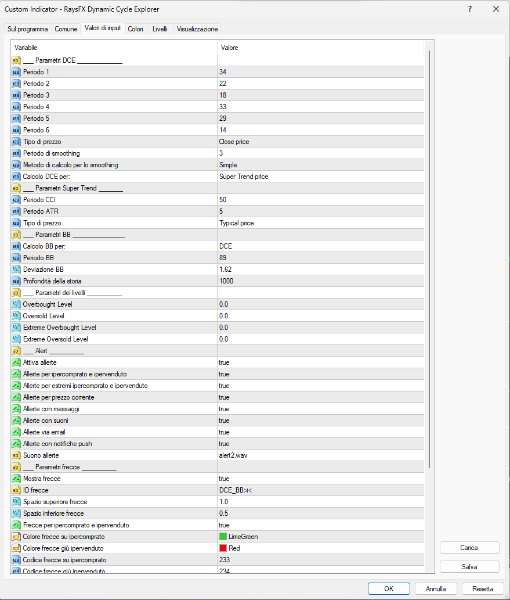510x600 pixels.
Task: Switch to the Comune tab
Action: pos(66,29)
